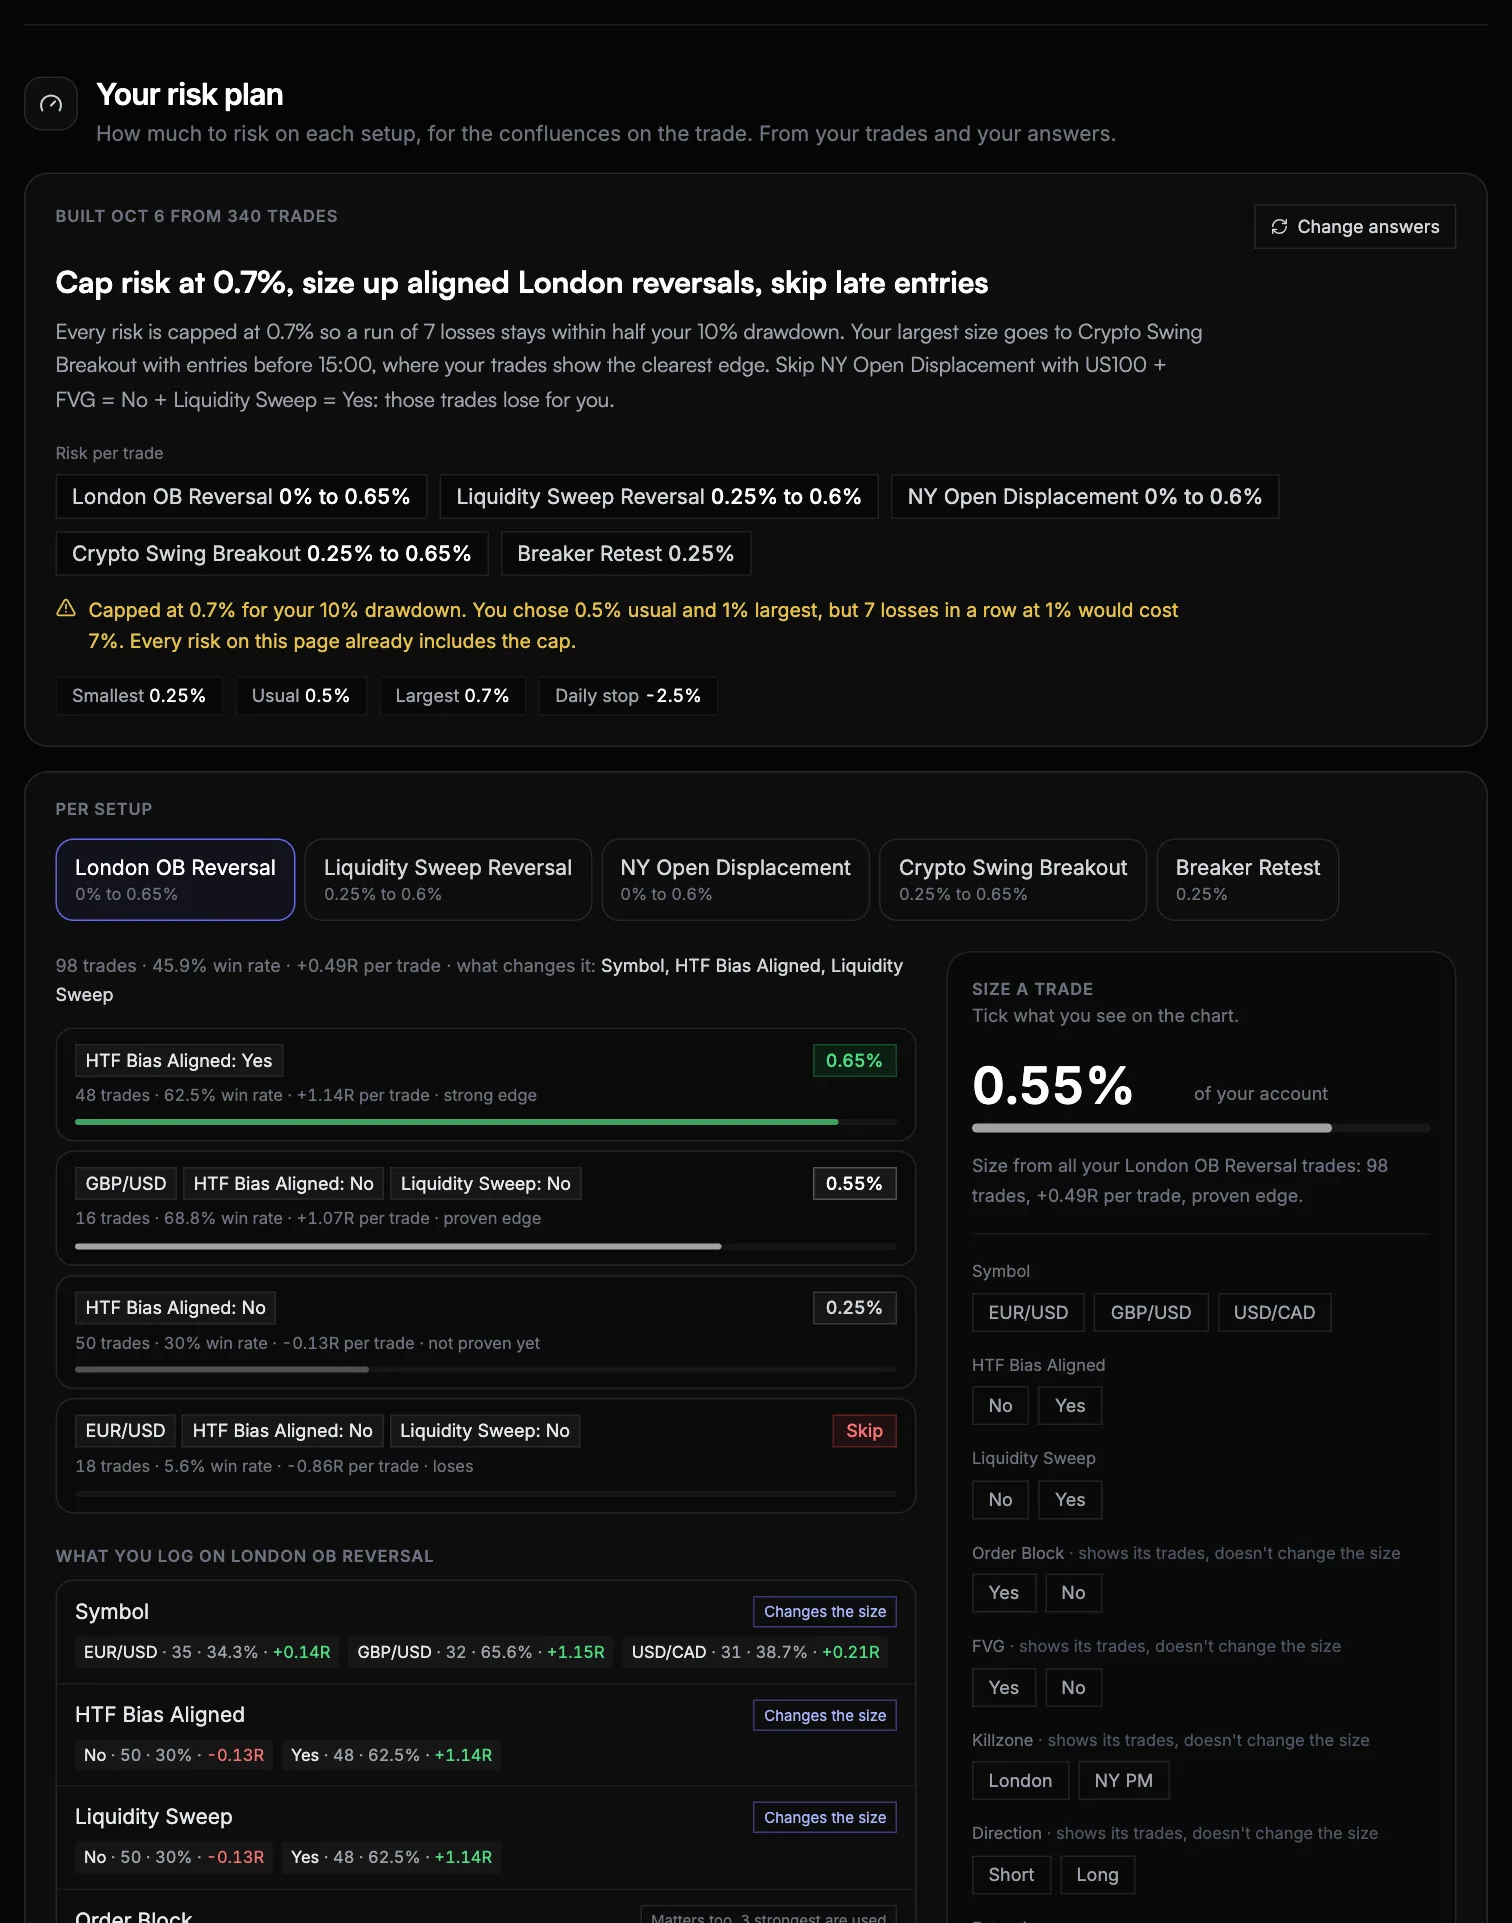
Task: Click NY Open Displacement 0% to 0.6% risk chip
Action: tap(1085, 496)
